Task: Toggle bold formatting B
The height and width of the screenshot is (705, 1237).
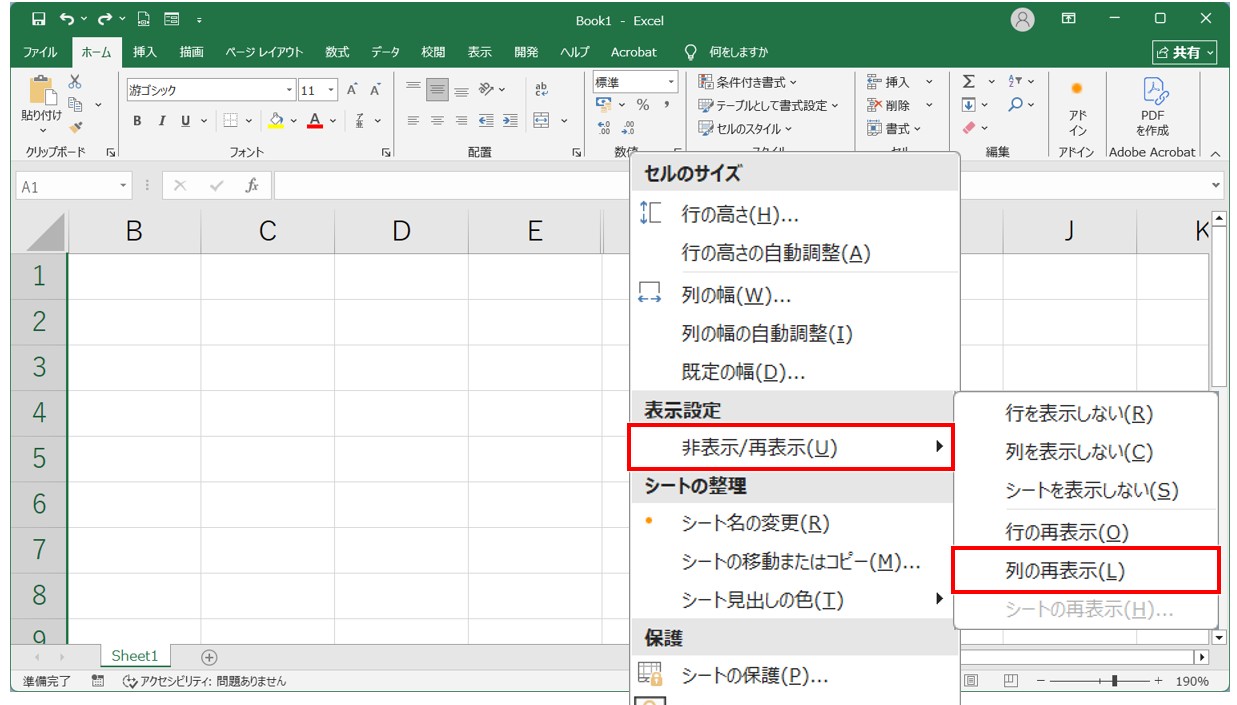Action: coord(137,121)
